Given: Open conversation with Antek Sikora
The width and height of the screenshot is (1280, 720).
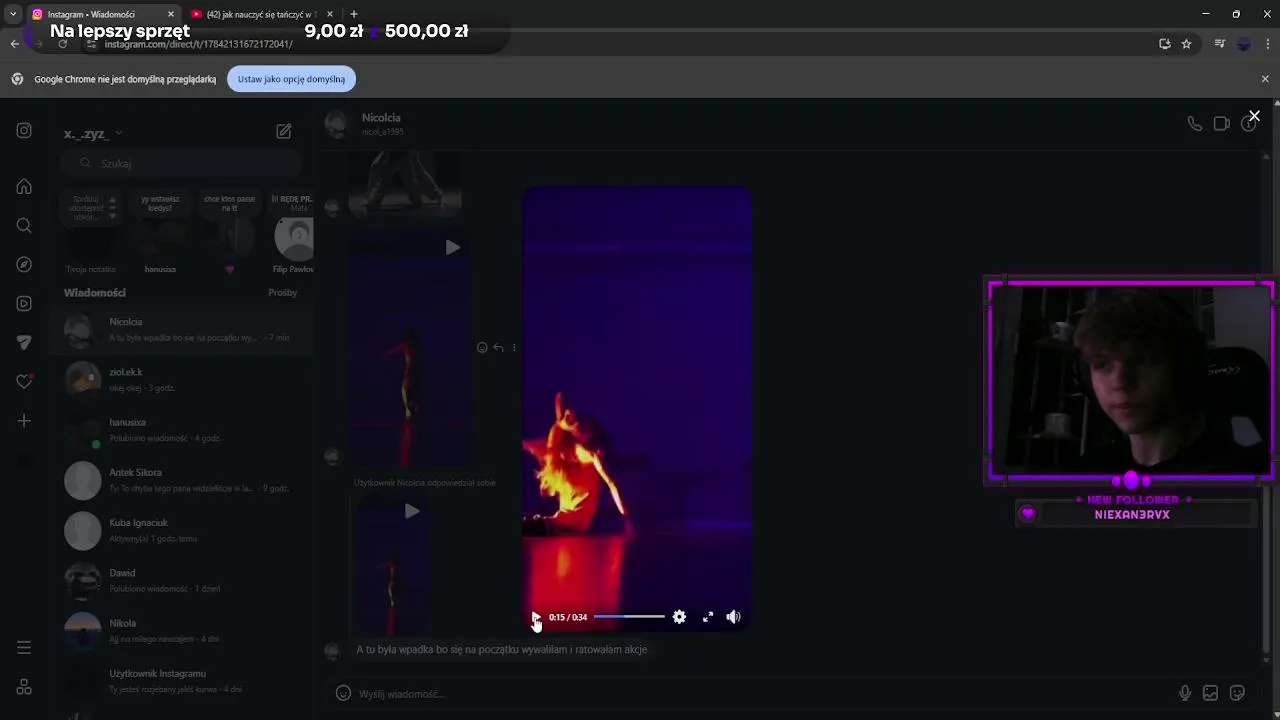Looking at the screenshot, I should (183, 480).
